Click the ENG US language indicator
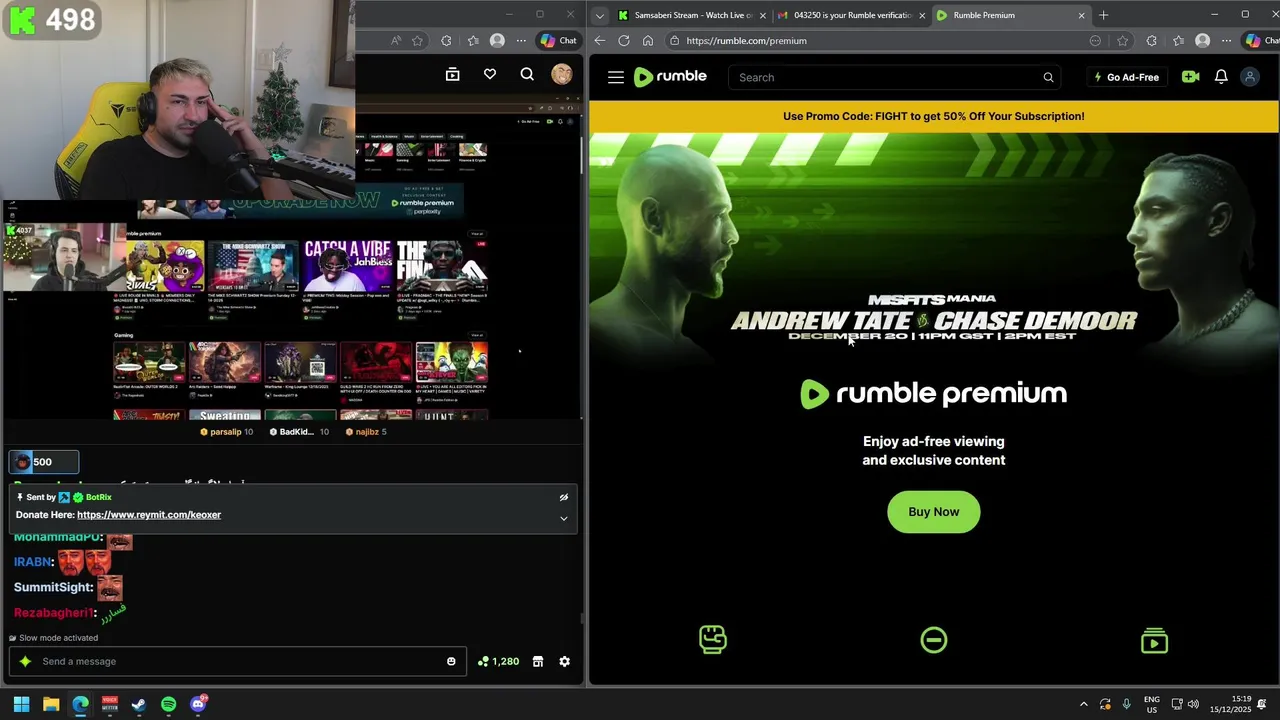 (1151, 704)
